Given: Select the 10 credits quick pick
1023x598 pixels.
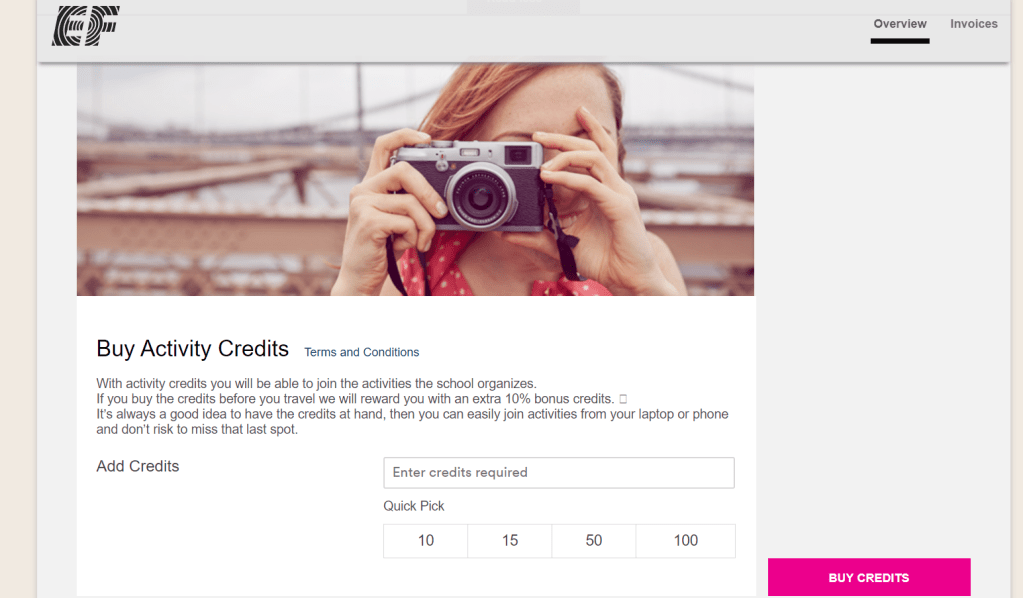Looking at the screenshot, I should (x=426, y=540).
